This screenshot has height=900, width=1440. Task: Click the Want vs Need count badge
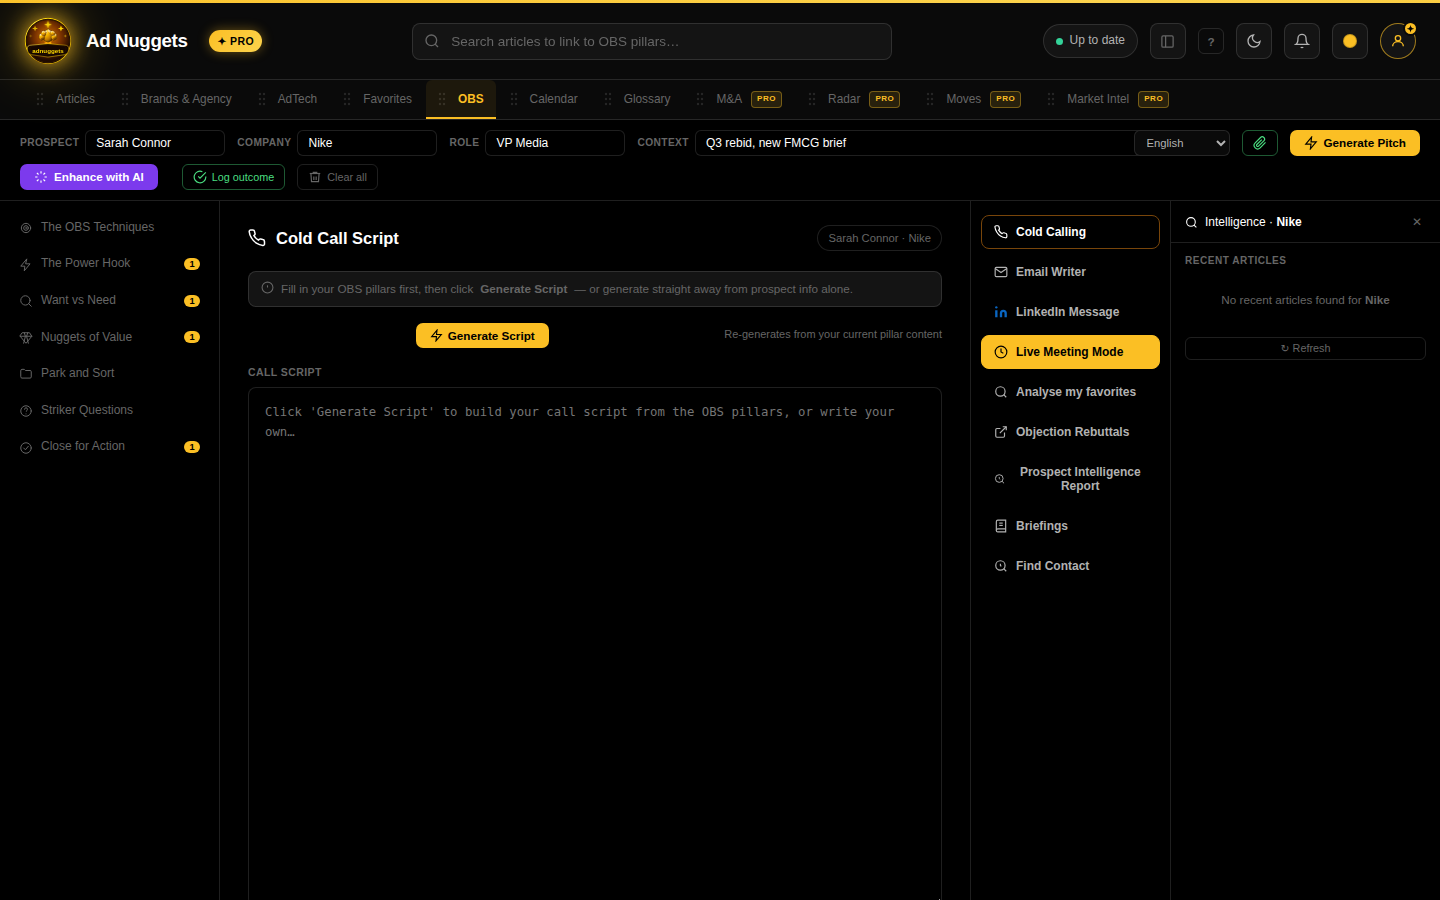pyautogui.click(x=192, y=301)
